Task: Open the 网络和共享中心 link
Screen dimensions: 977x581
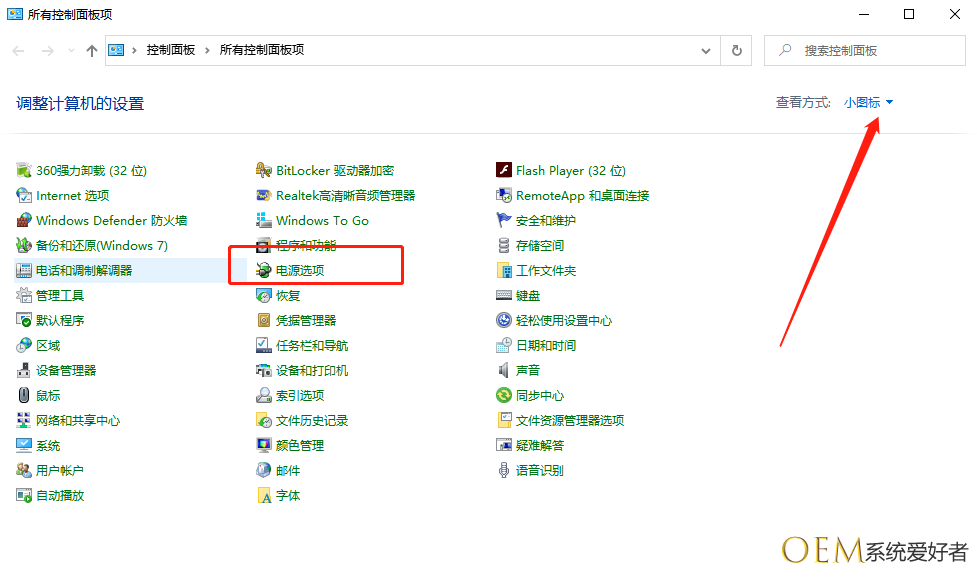Action: coord(77,421)
